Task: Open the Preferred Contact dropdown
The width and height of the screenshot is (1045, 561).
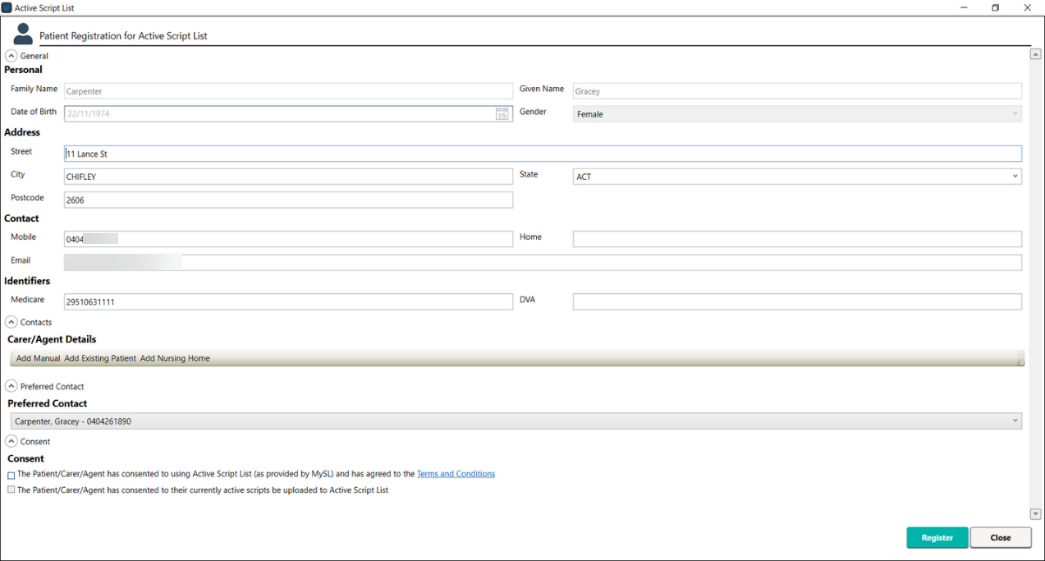Action: tap(516, 421)
